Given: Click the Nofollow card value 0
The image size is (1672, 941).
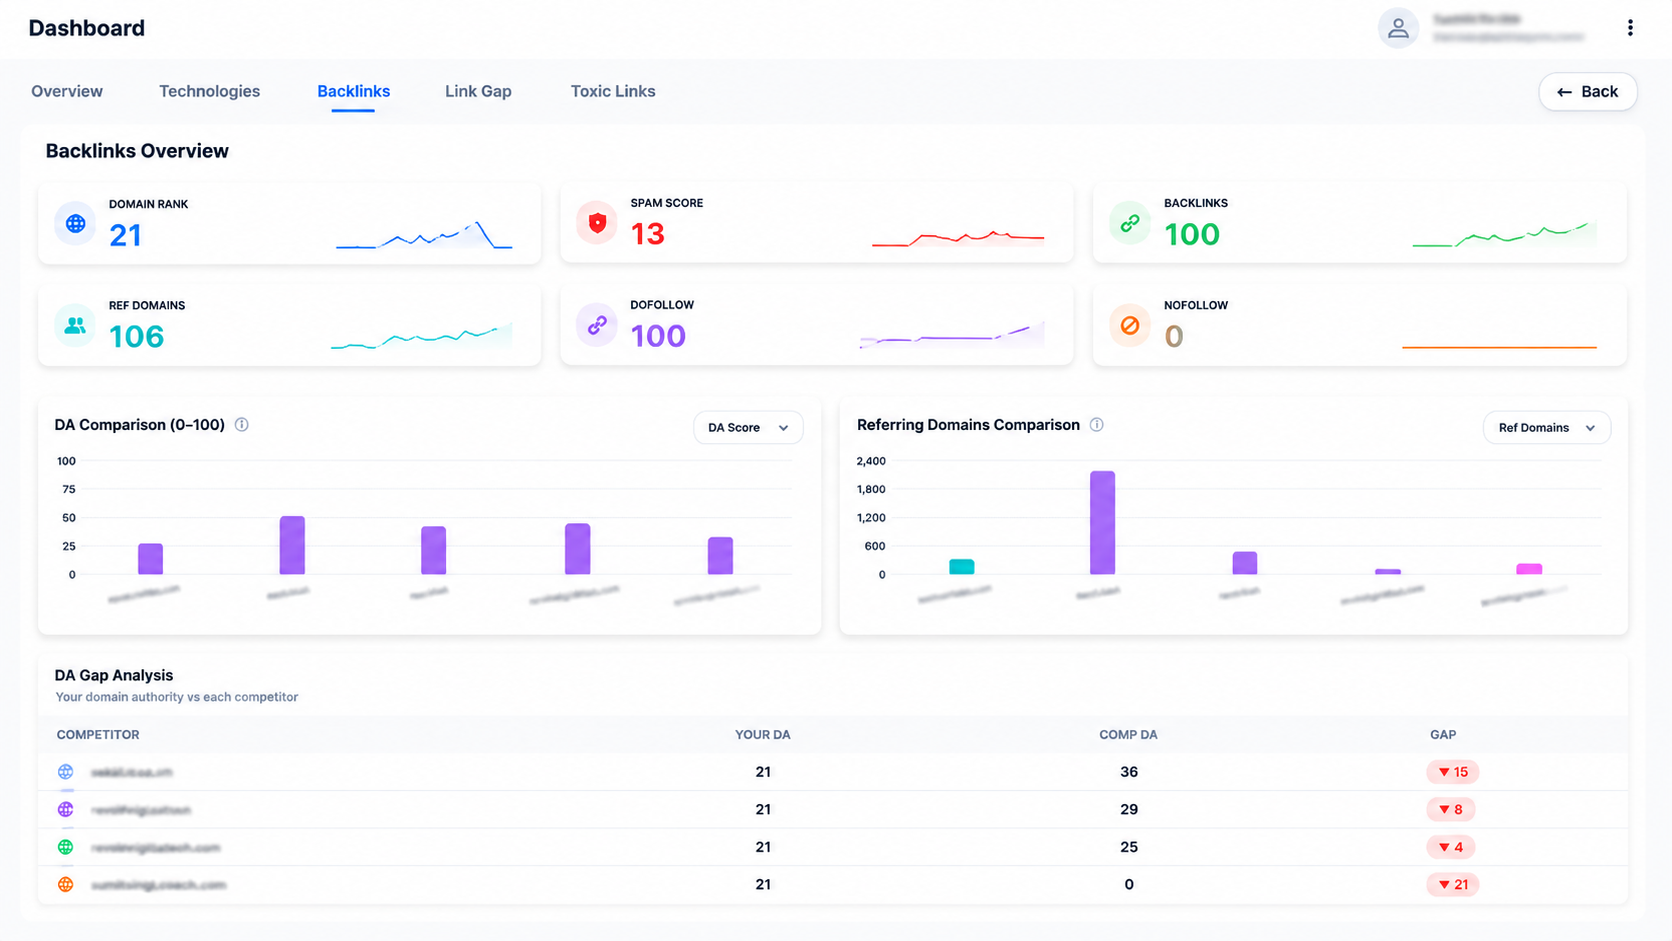Looking at the screenshot, I should (x=1174, y=337).
